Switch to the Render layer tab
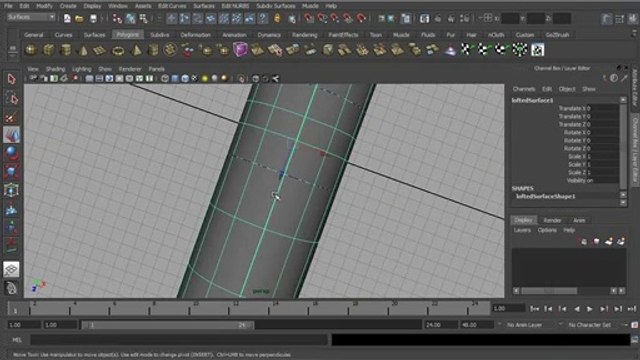640x360 pixels. (552, 220)
